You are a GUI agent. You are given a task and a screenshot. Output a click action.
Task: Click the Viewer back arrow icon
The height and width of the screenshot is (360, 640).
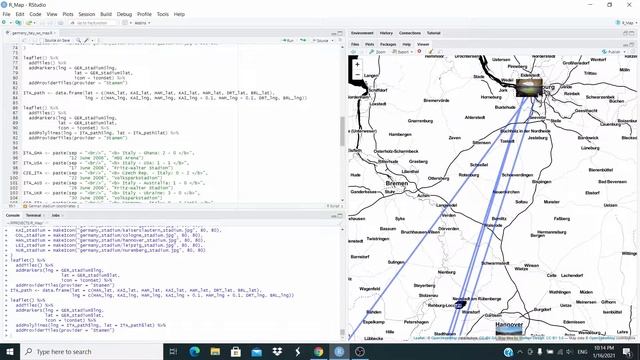click(353, 52)
